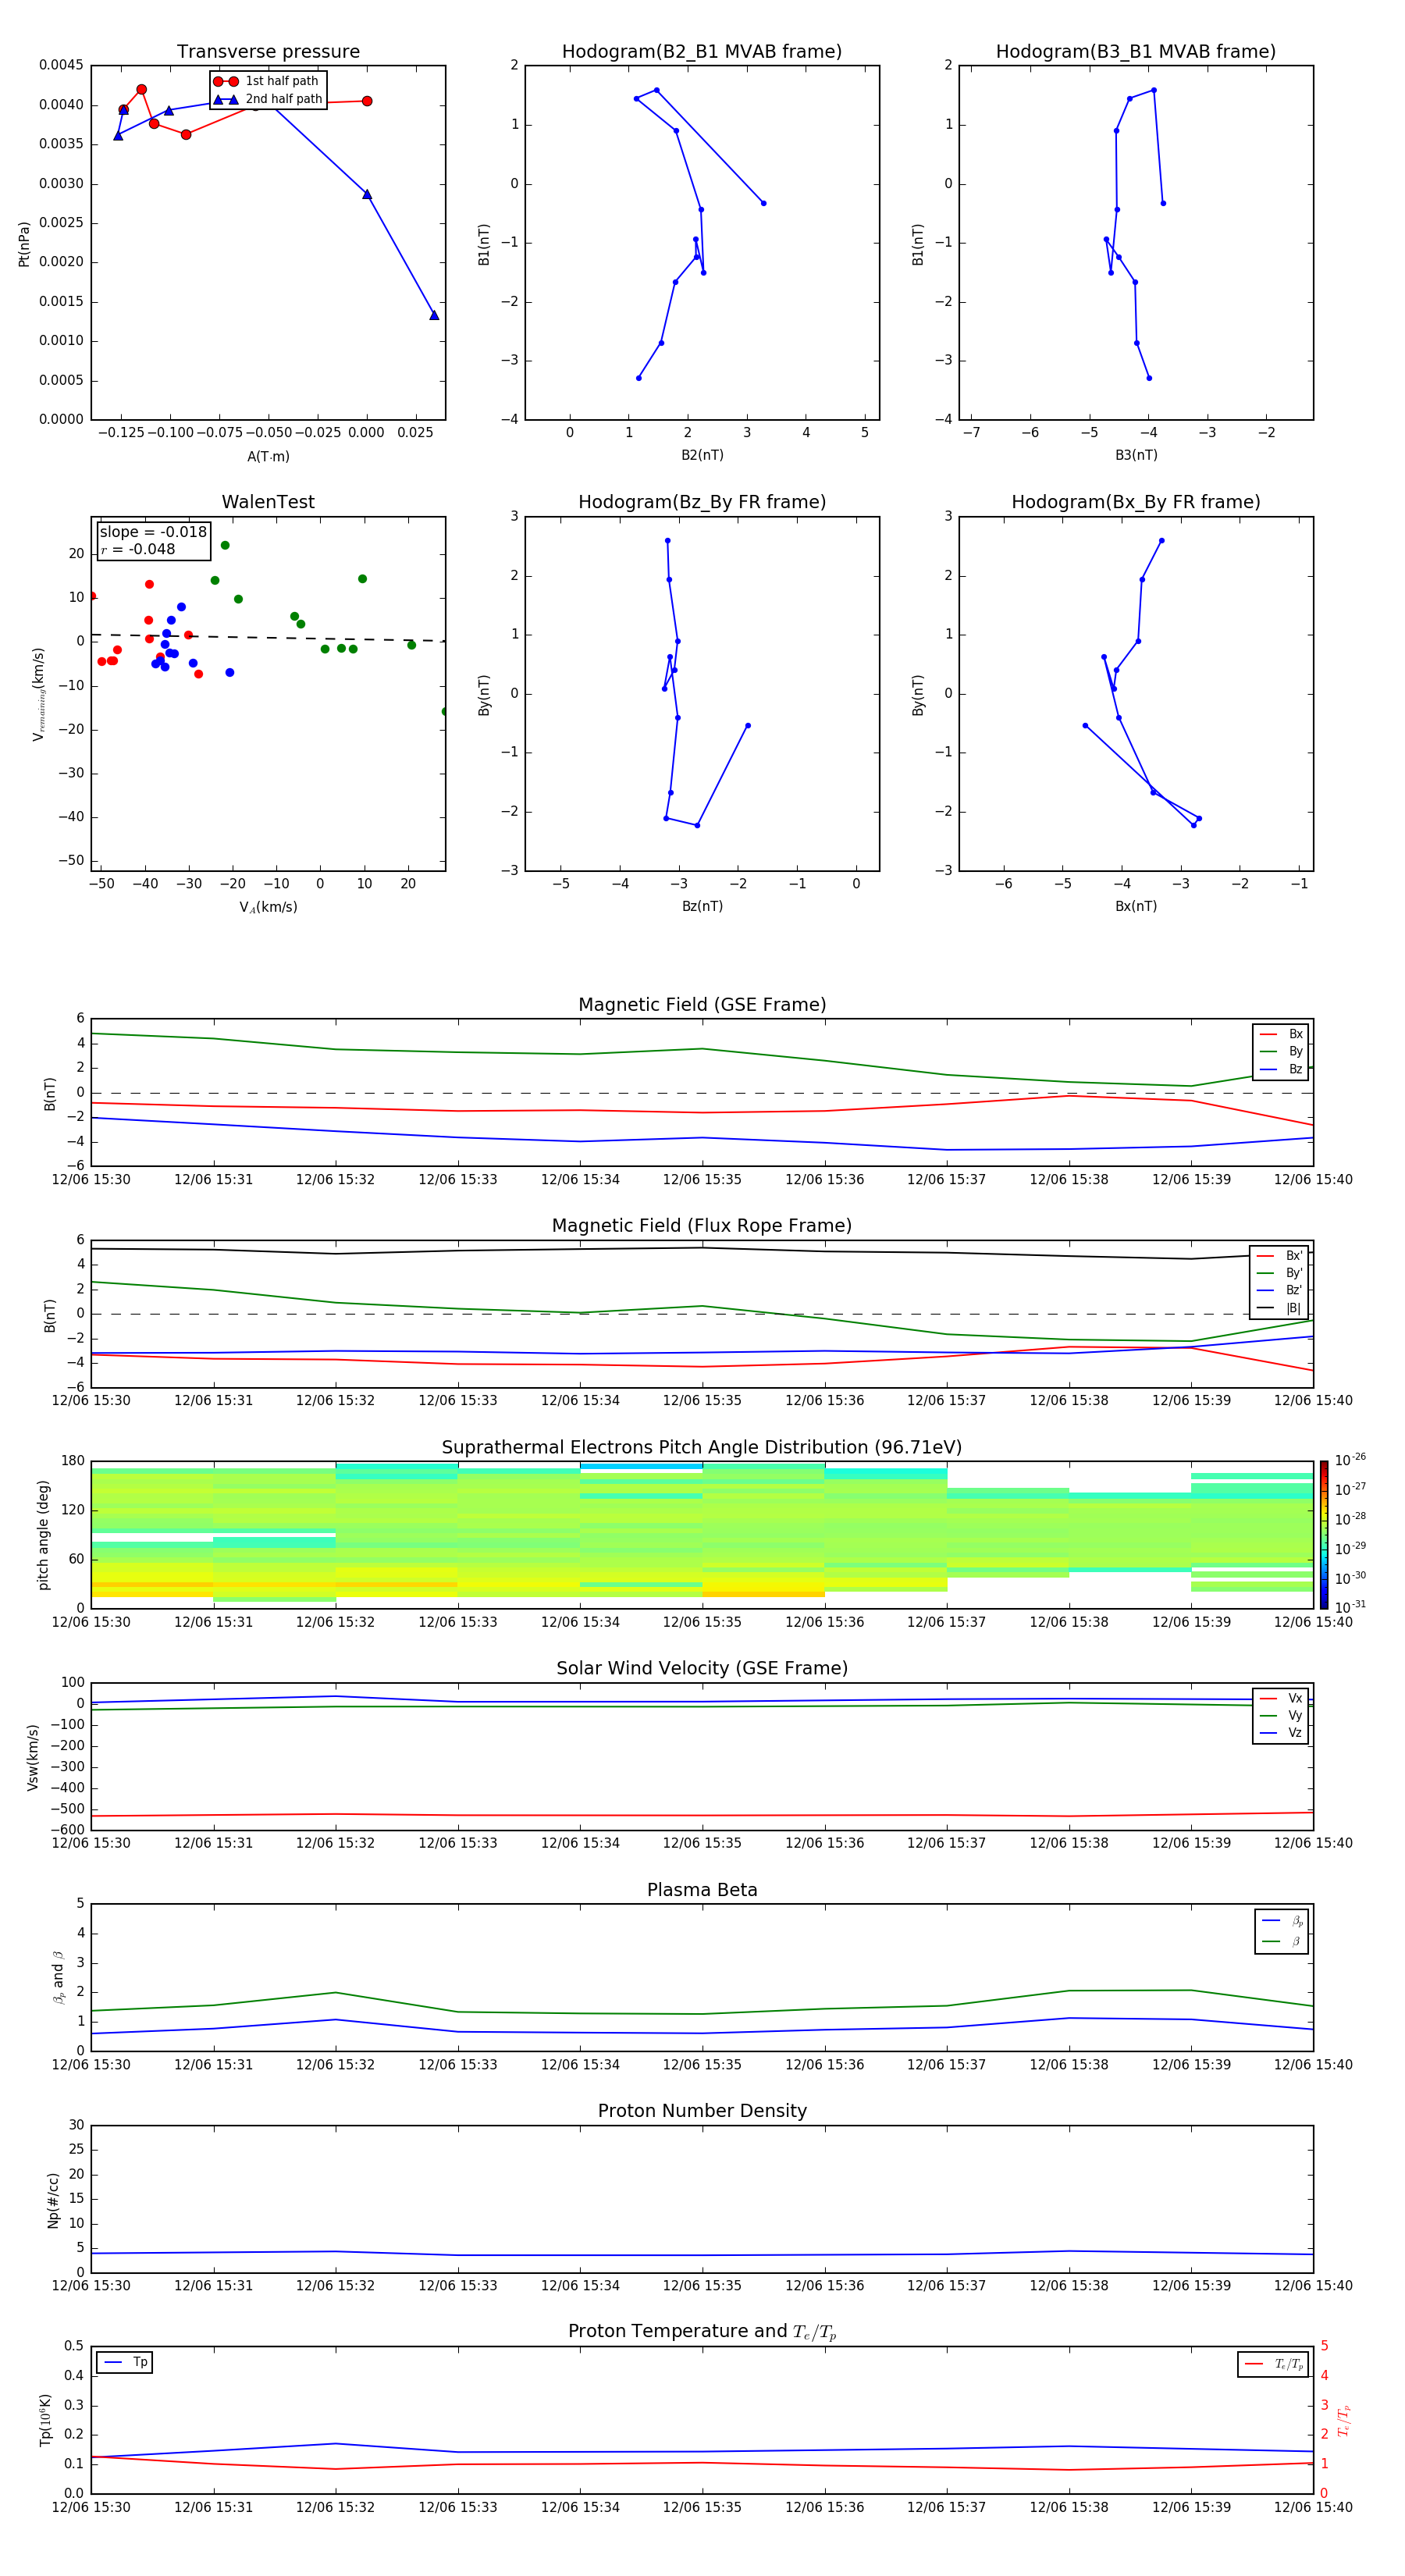1405x2576 pixels.
Task: Click the "Bz(nT)" x-axis label
Action: 702,906
